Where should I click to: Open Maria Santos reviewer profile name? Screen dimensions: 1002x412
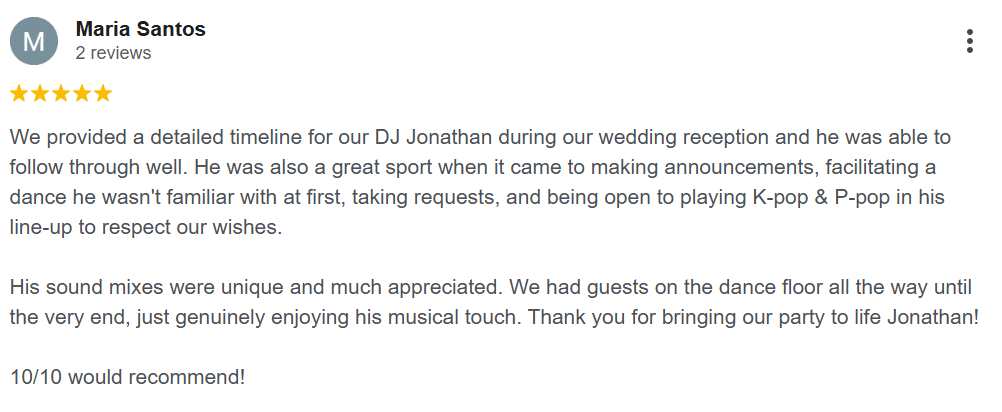pyautogui.click(x=141, y=29)
